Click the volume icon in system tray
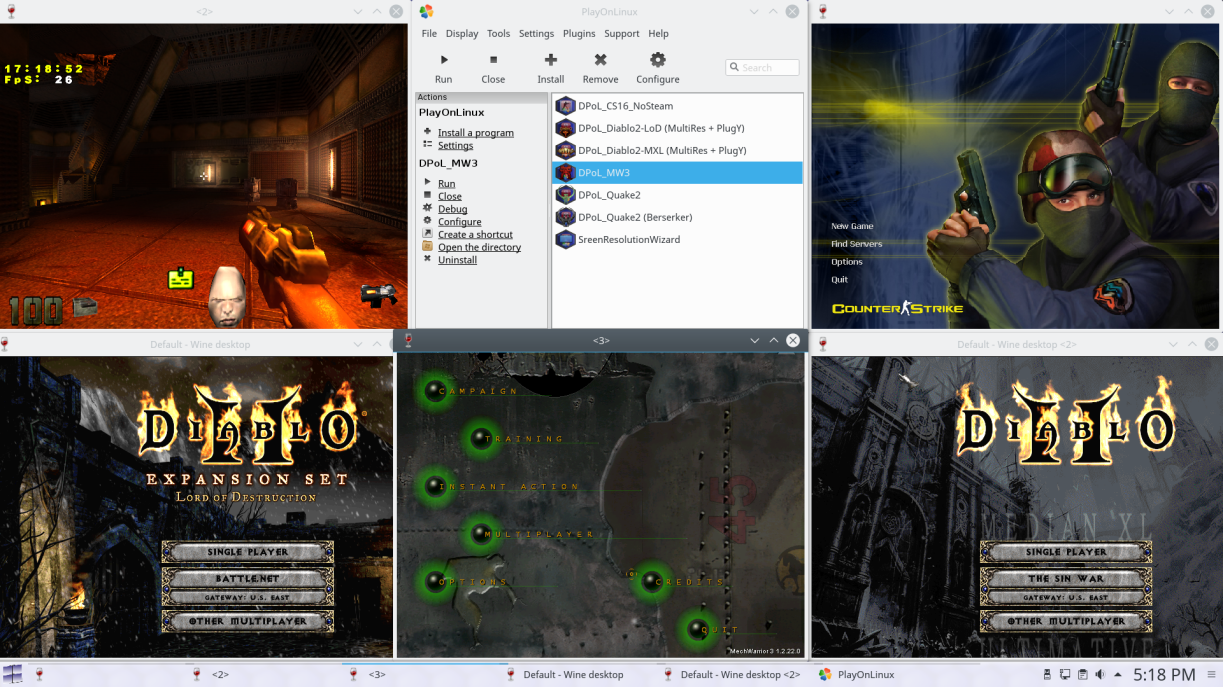The image size is (1223, 687). pyautogui.click(x=1100, y=675)
